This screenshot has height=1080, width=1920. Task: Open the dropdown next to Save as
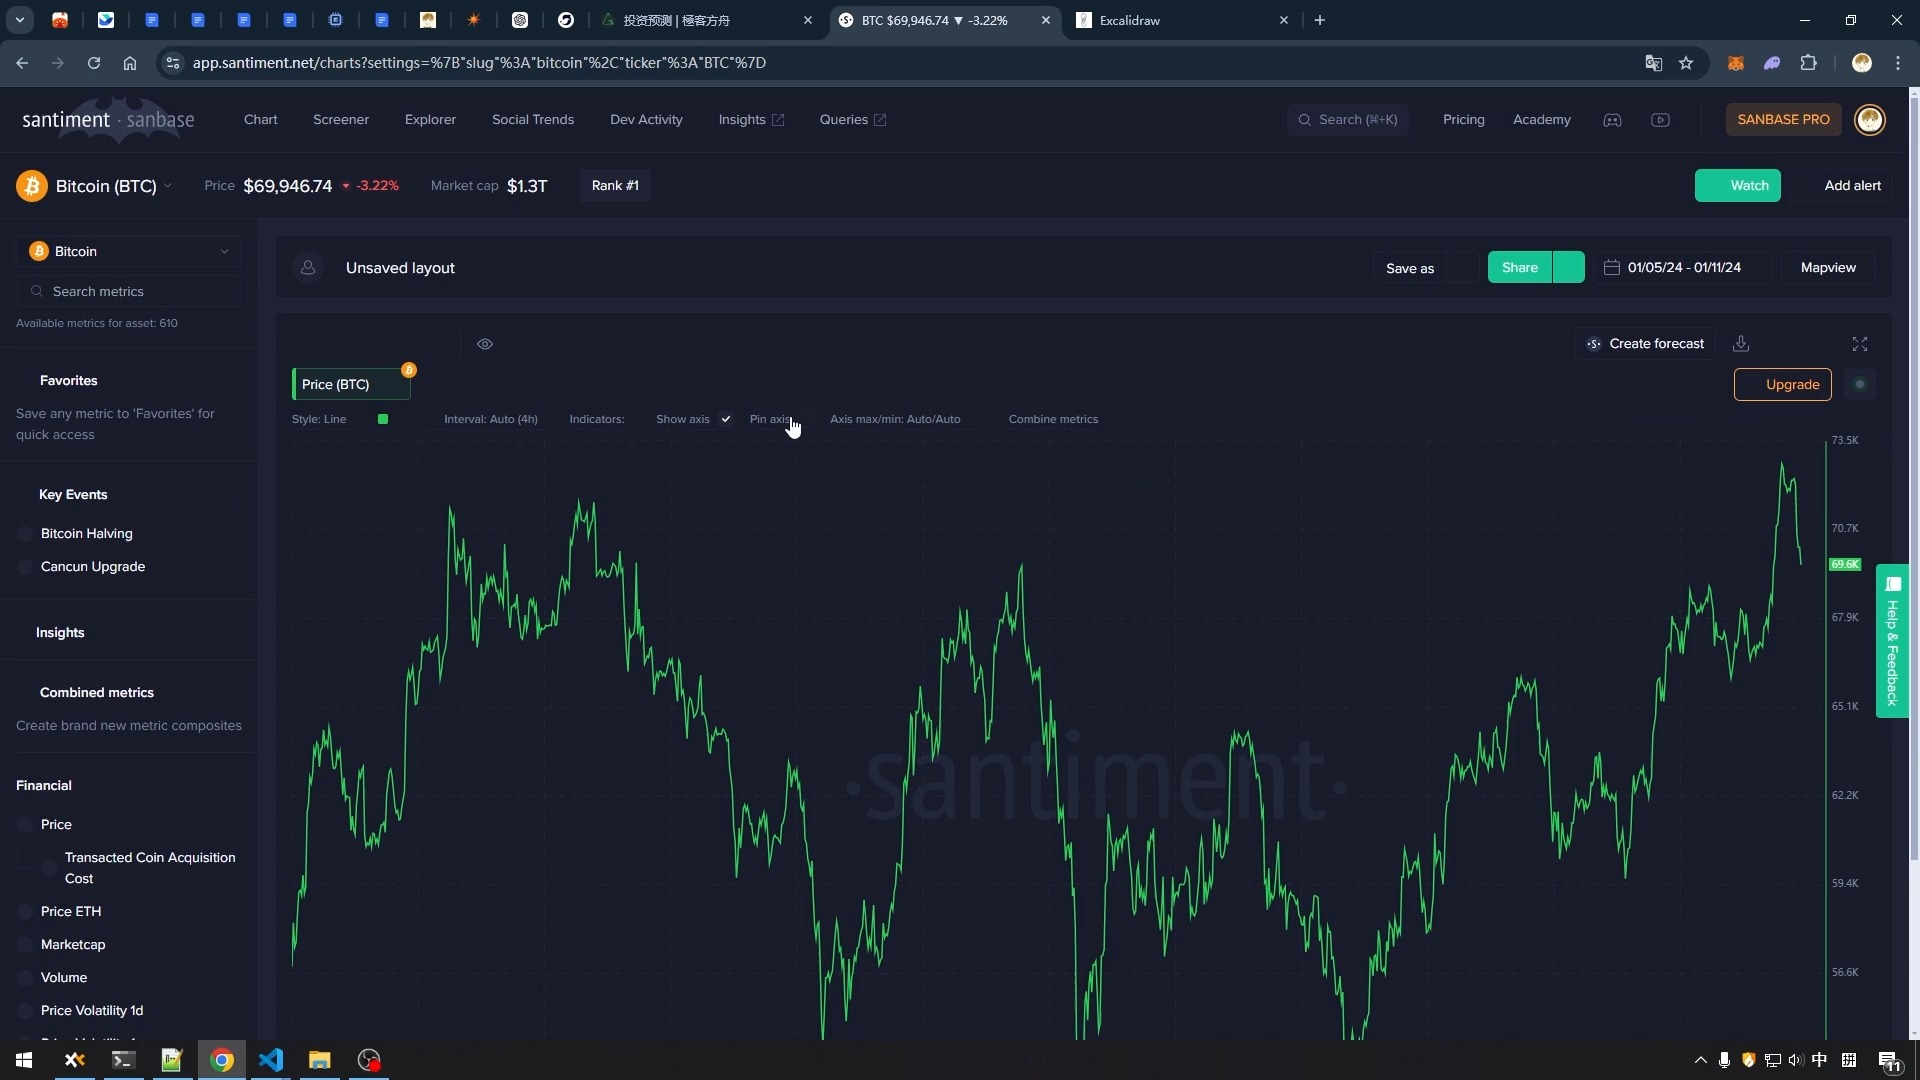click(x=1462, y=268)
